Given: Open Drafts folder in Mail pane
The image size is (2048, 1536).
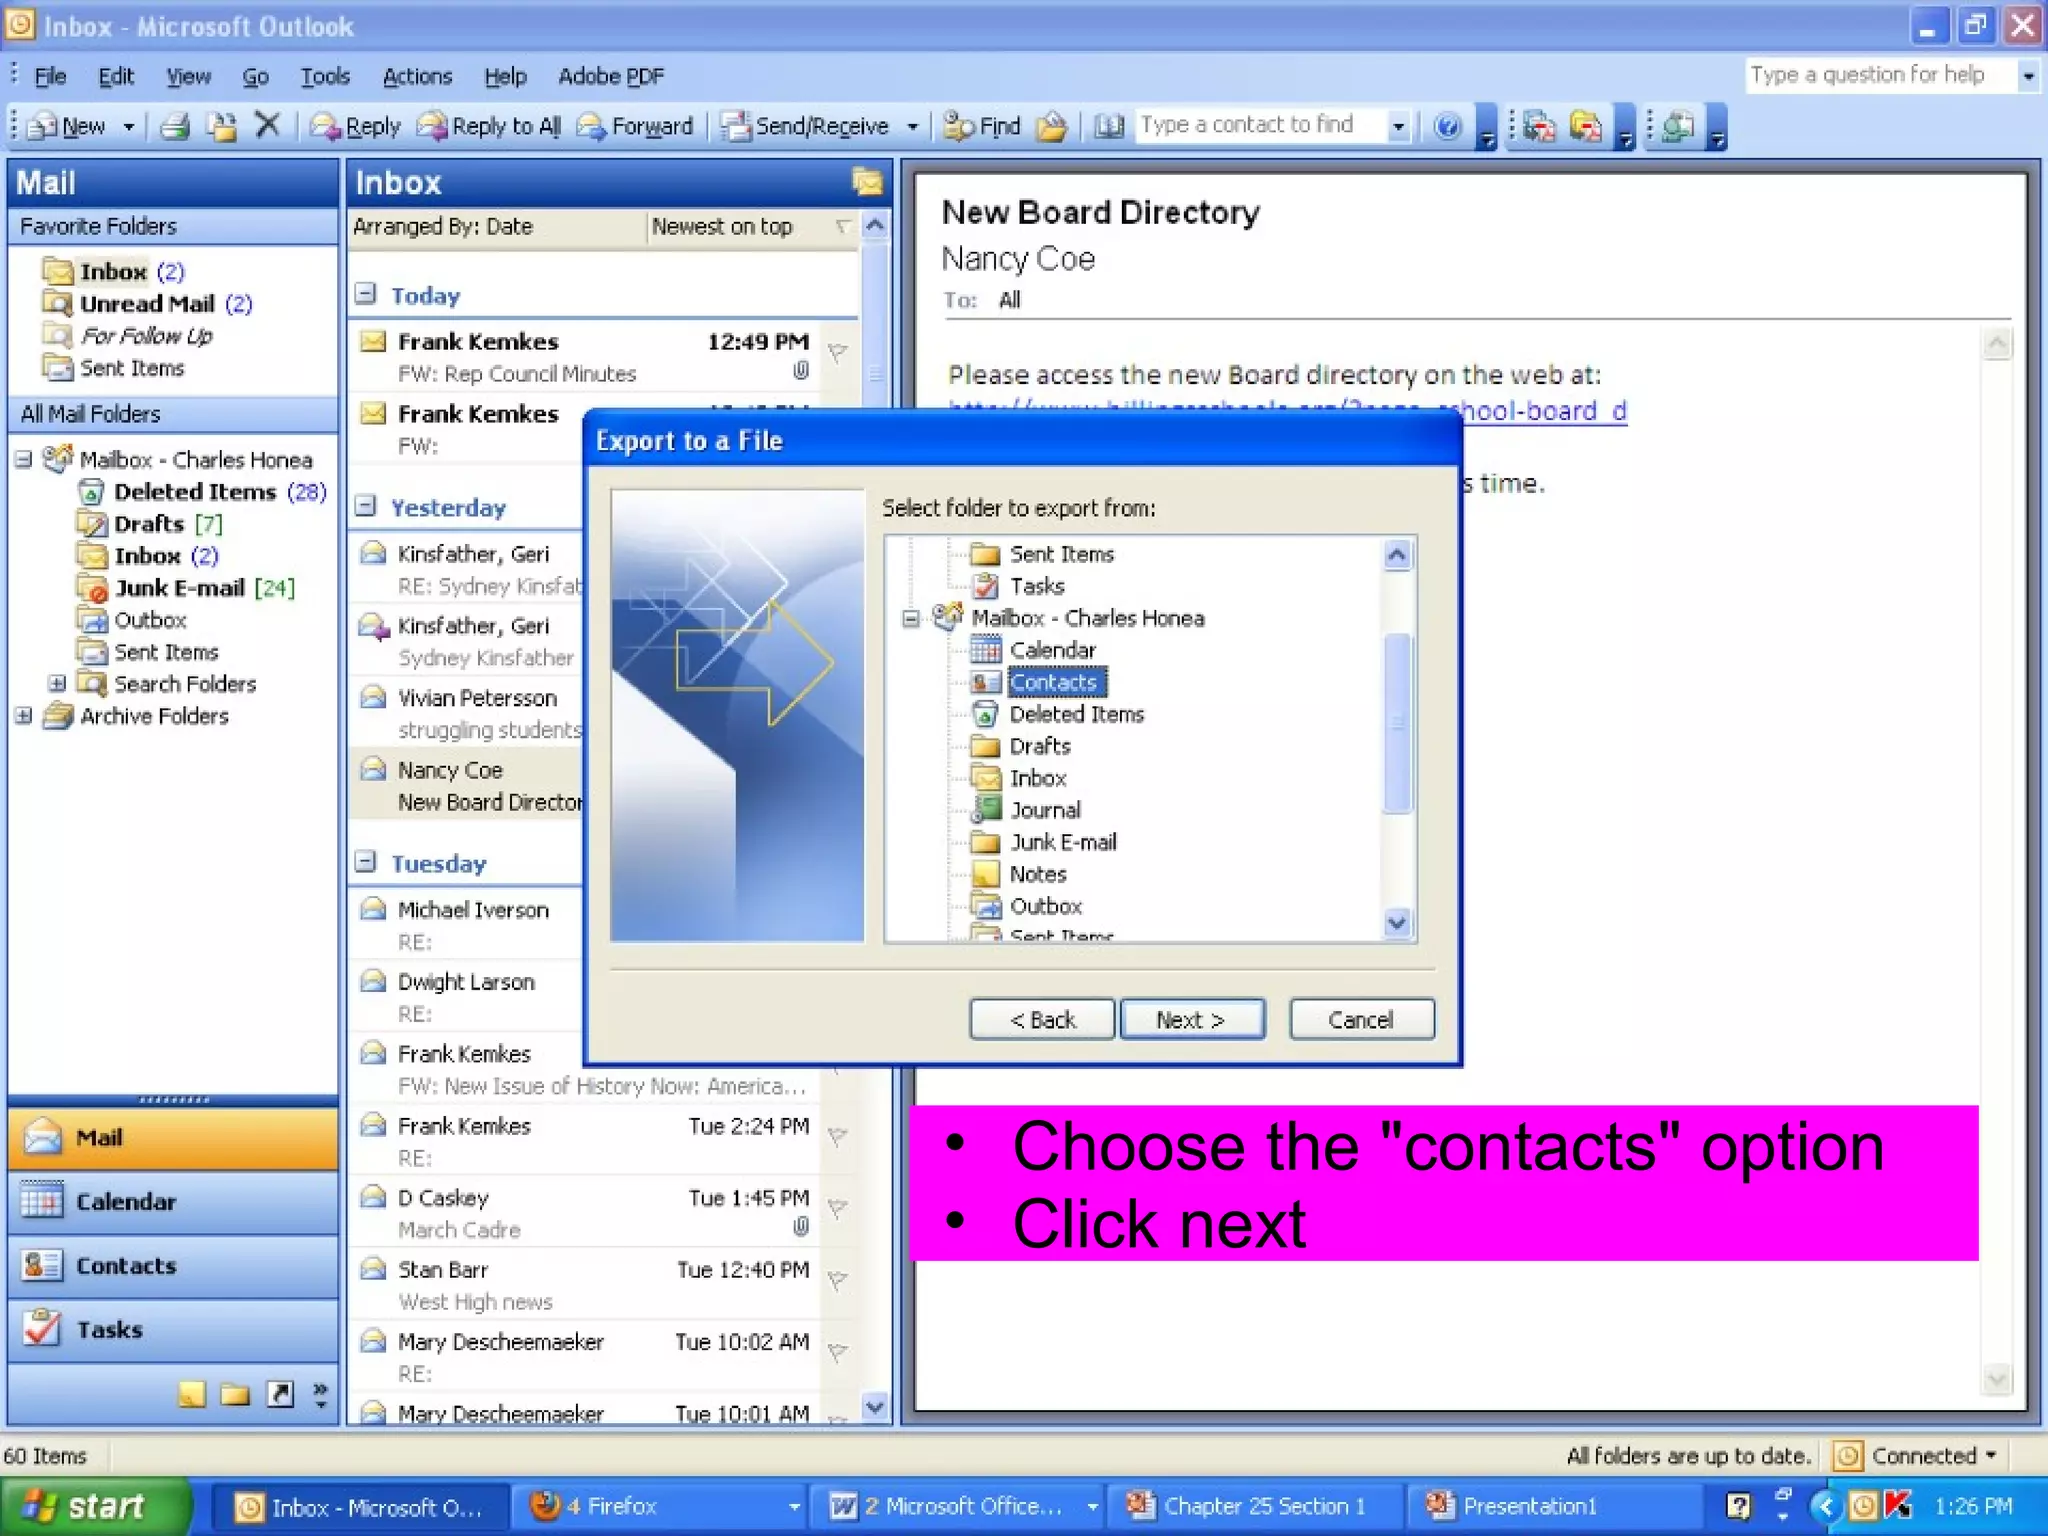Looking at the screenshot, I should click(x=149, y=524).
